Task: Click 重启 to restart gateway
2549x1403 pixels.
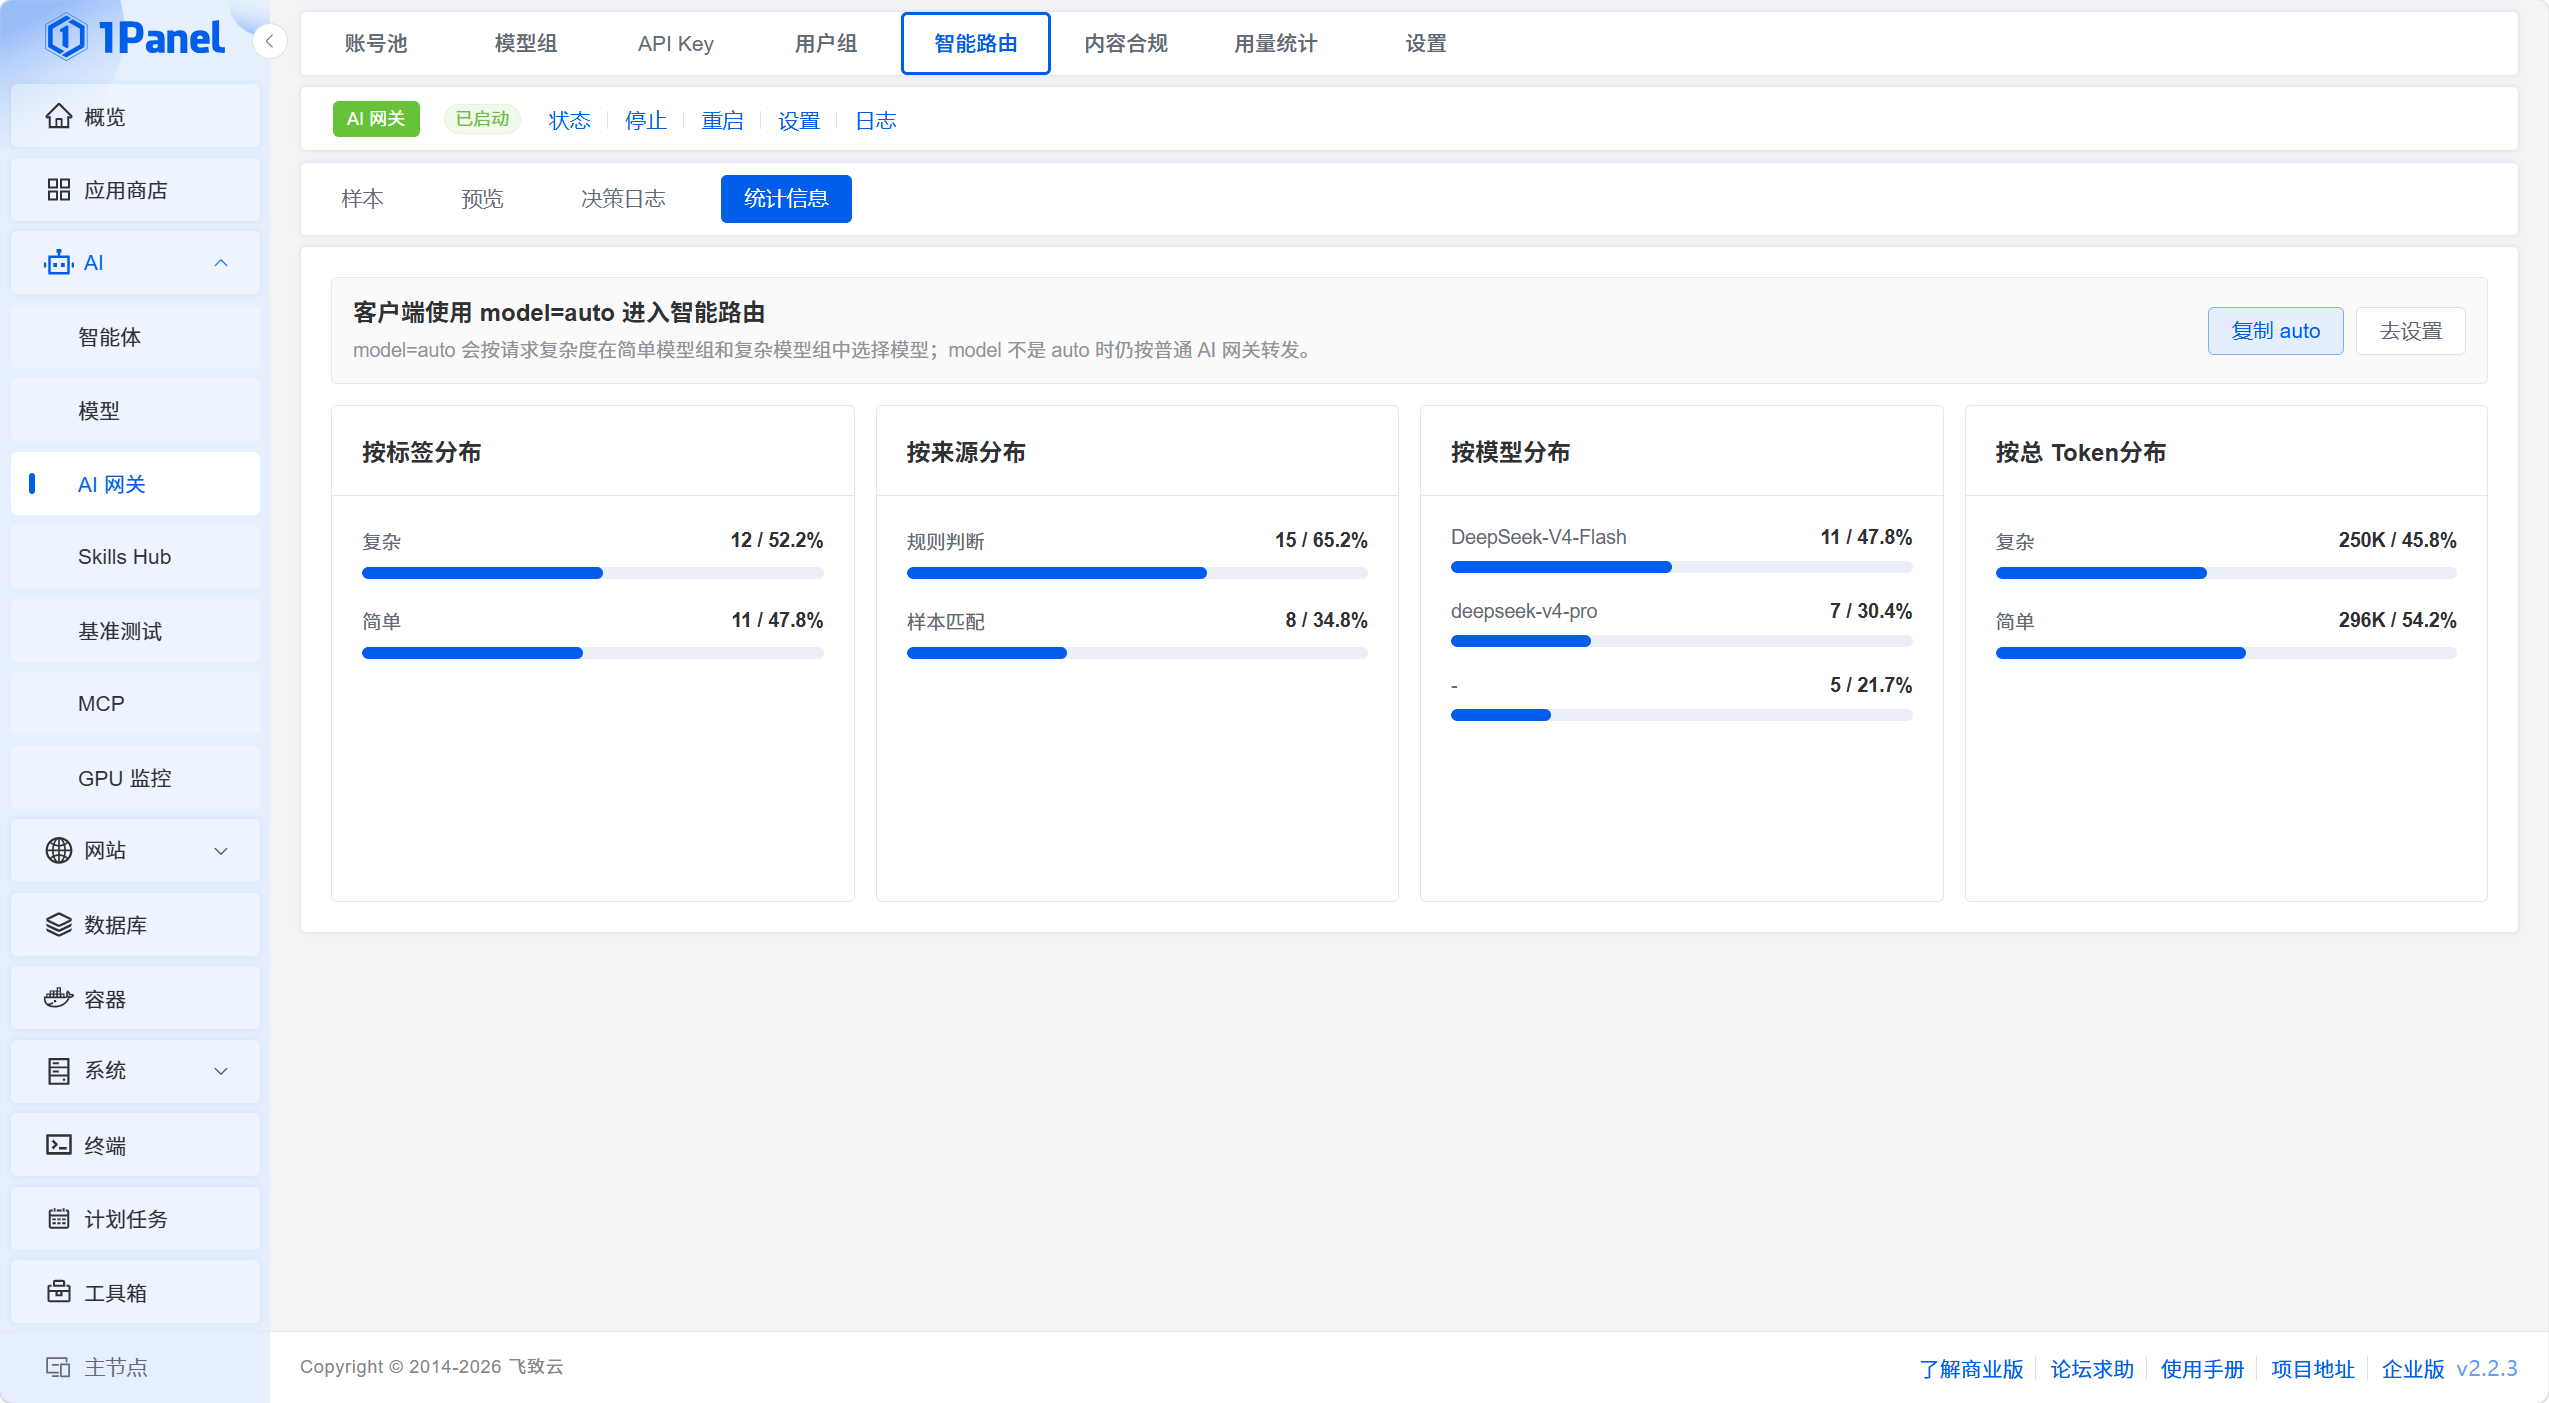Action: coord(723,120)
